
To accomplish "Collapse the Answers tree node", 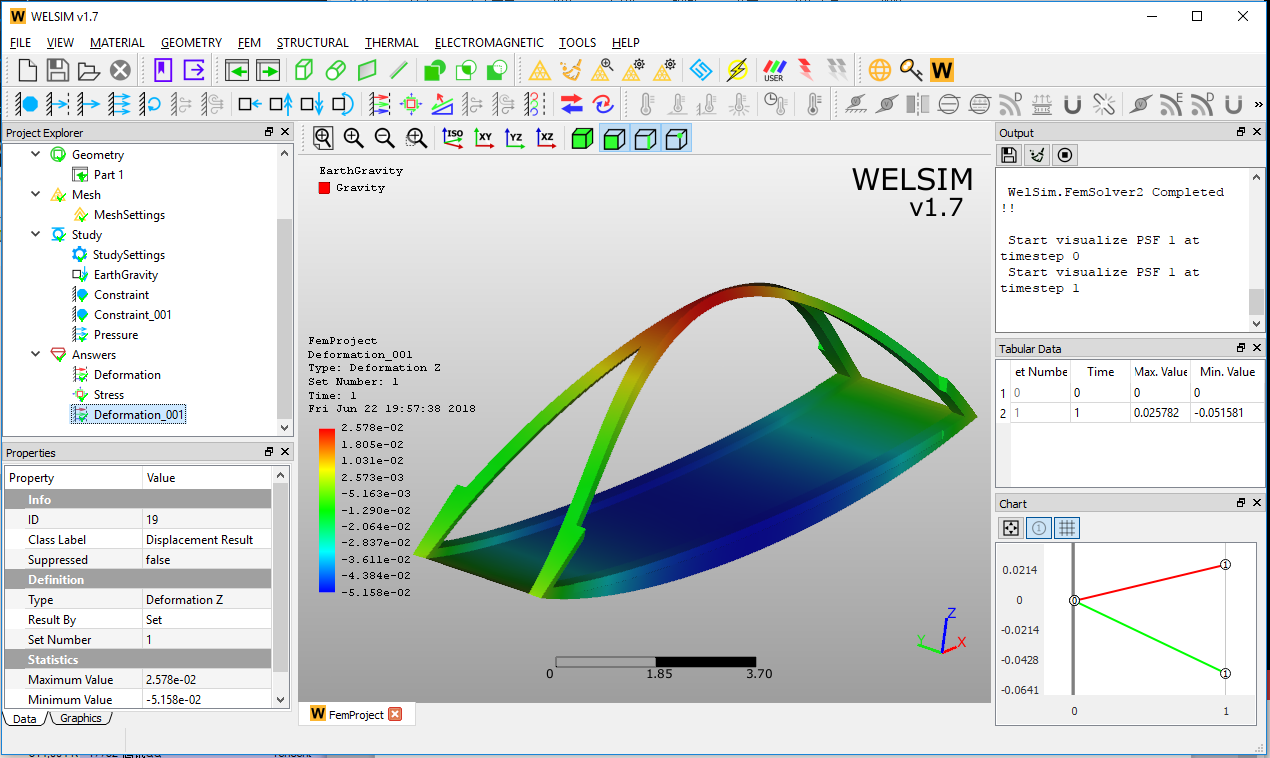I will click(36, 354).
